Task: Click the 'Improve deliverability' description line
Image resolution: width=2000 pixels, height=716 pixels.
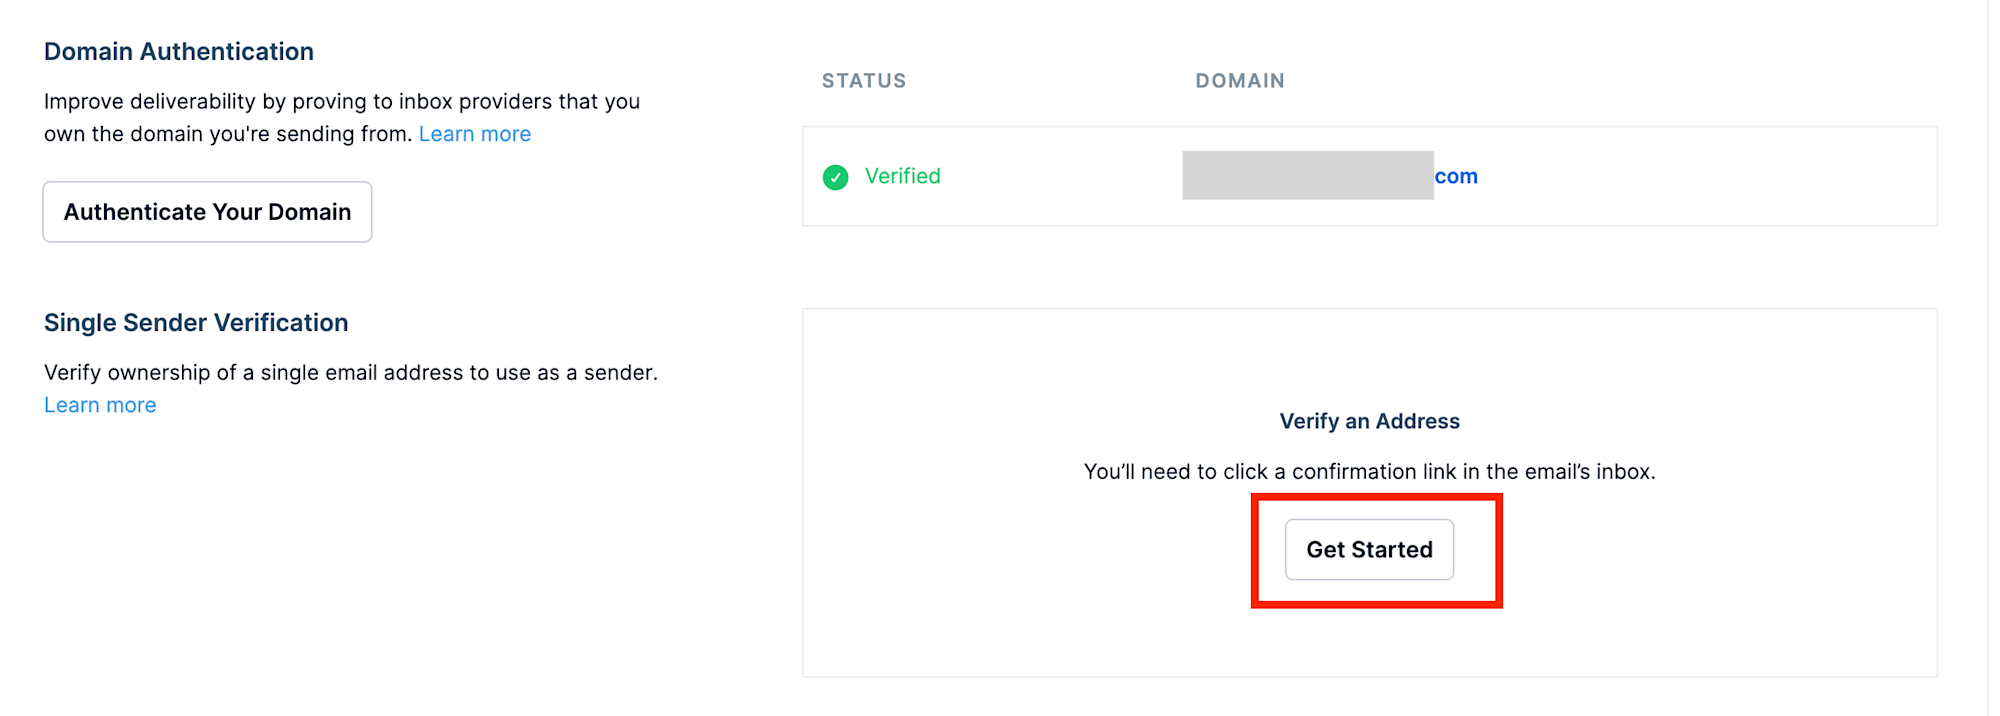Action: click(x=341, y=102)
